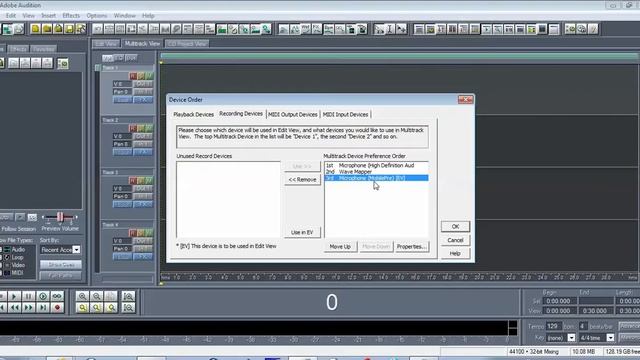
Task: Zoom in vertically using the top right magnifier
Action: [x=129, y=296]
